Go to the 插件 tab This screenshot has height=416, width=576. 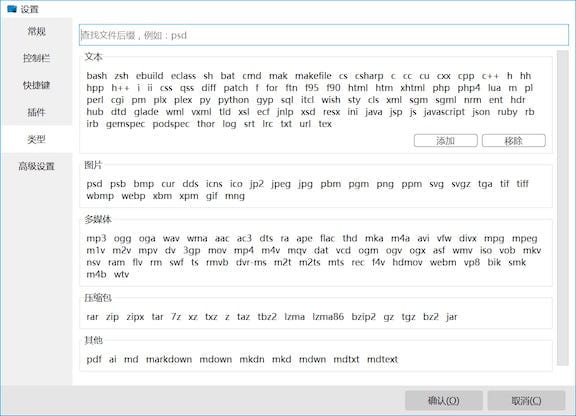coord(36,112)
